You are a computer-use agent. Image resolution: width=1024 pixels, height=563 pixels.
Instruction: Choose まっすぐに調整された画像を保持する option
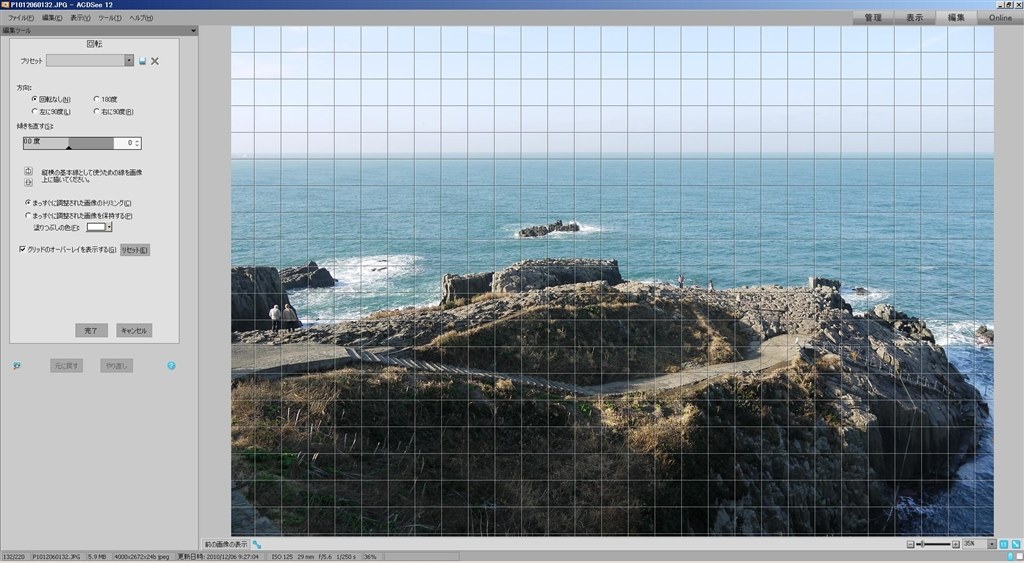(x=78, y=216)
